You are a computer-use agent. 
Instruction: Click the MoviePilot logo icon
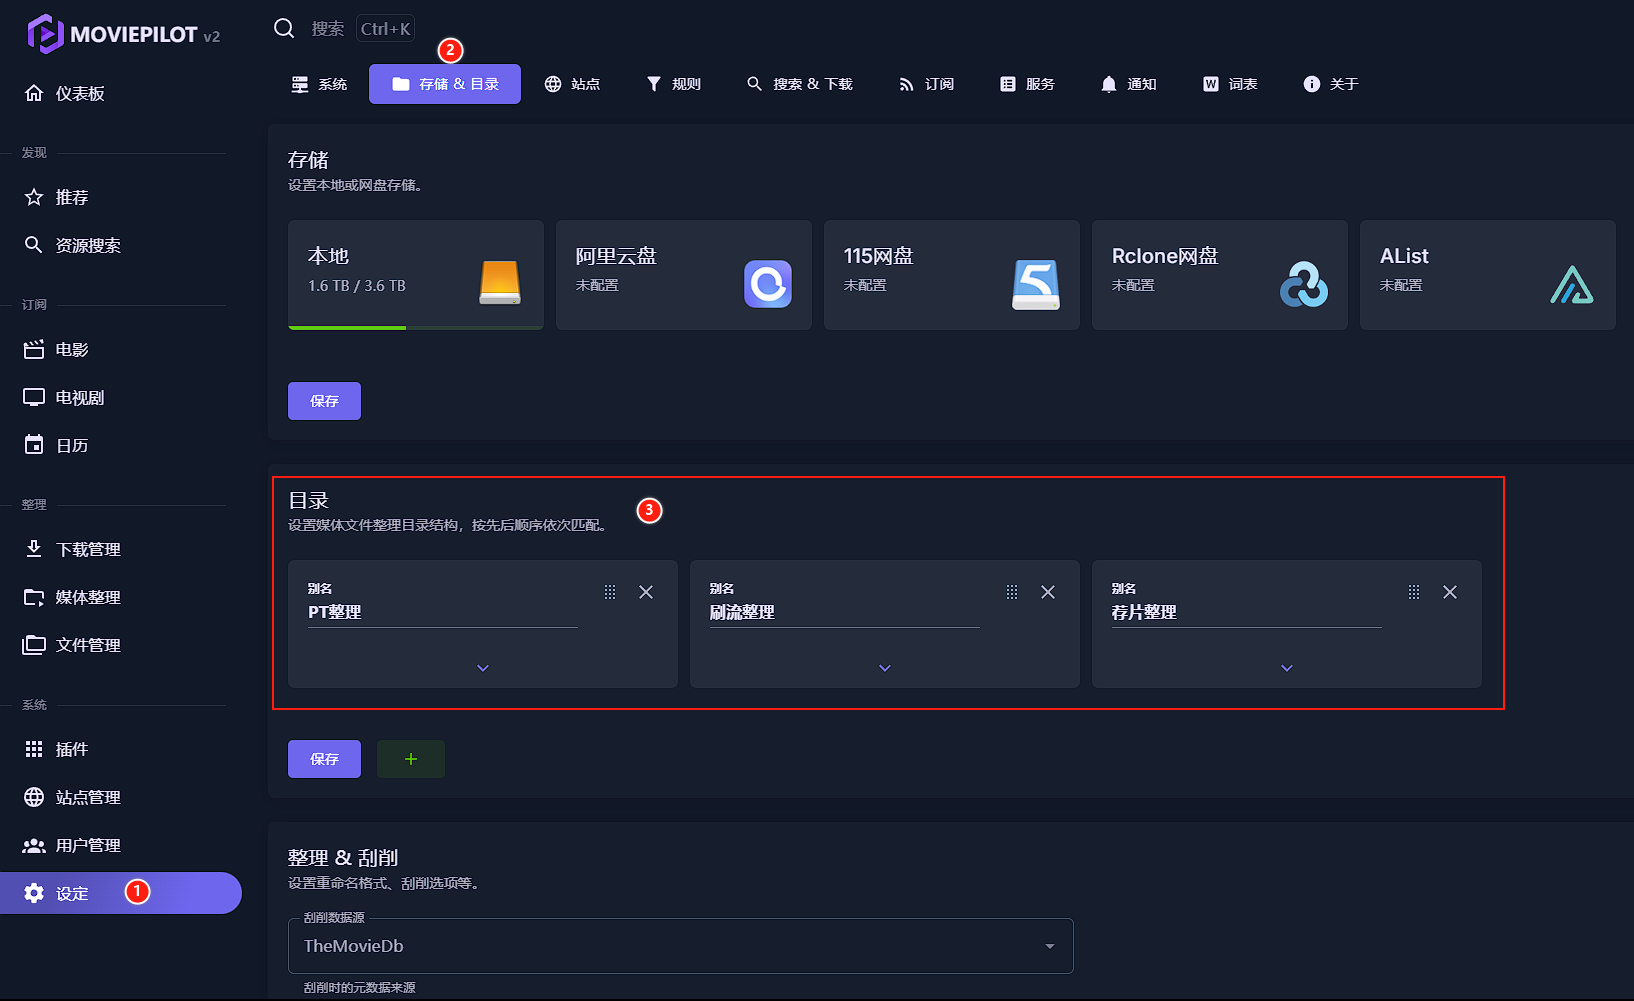45,34
